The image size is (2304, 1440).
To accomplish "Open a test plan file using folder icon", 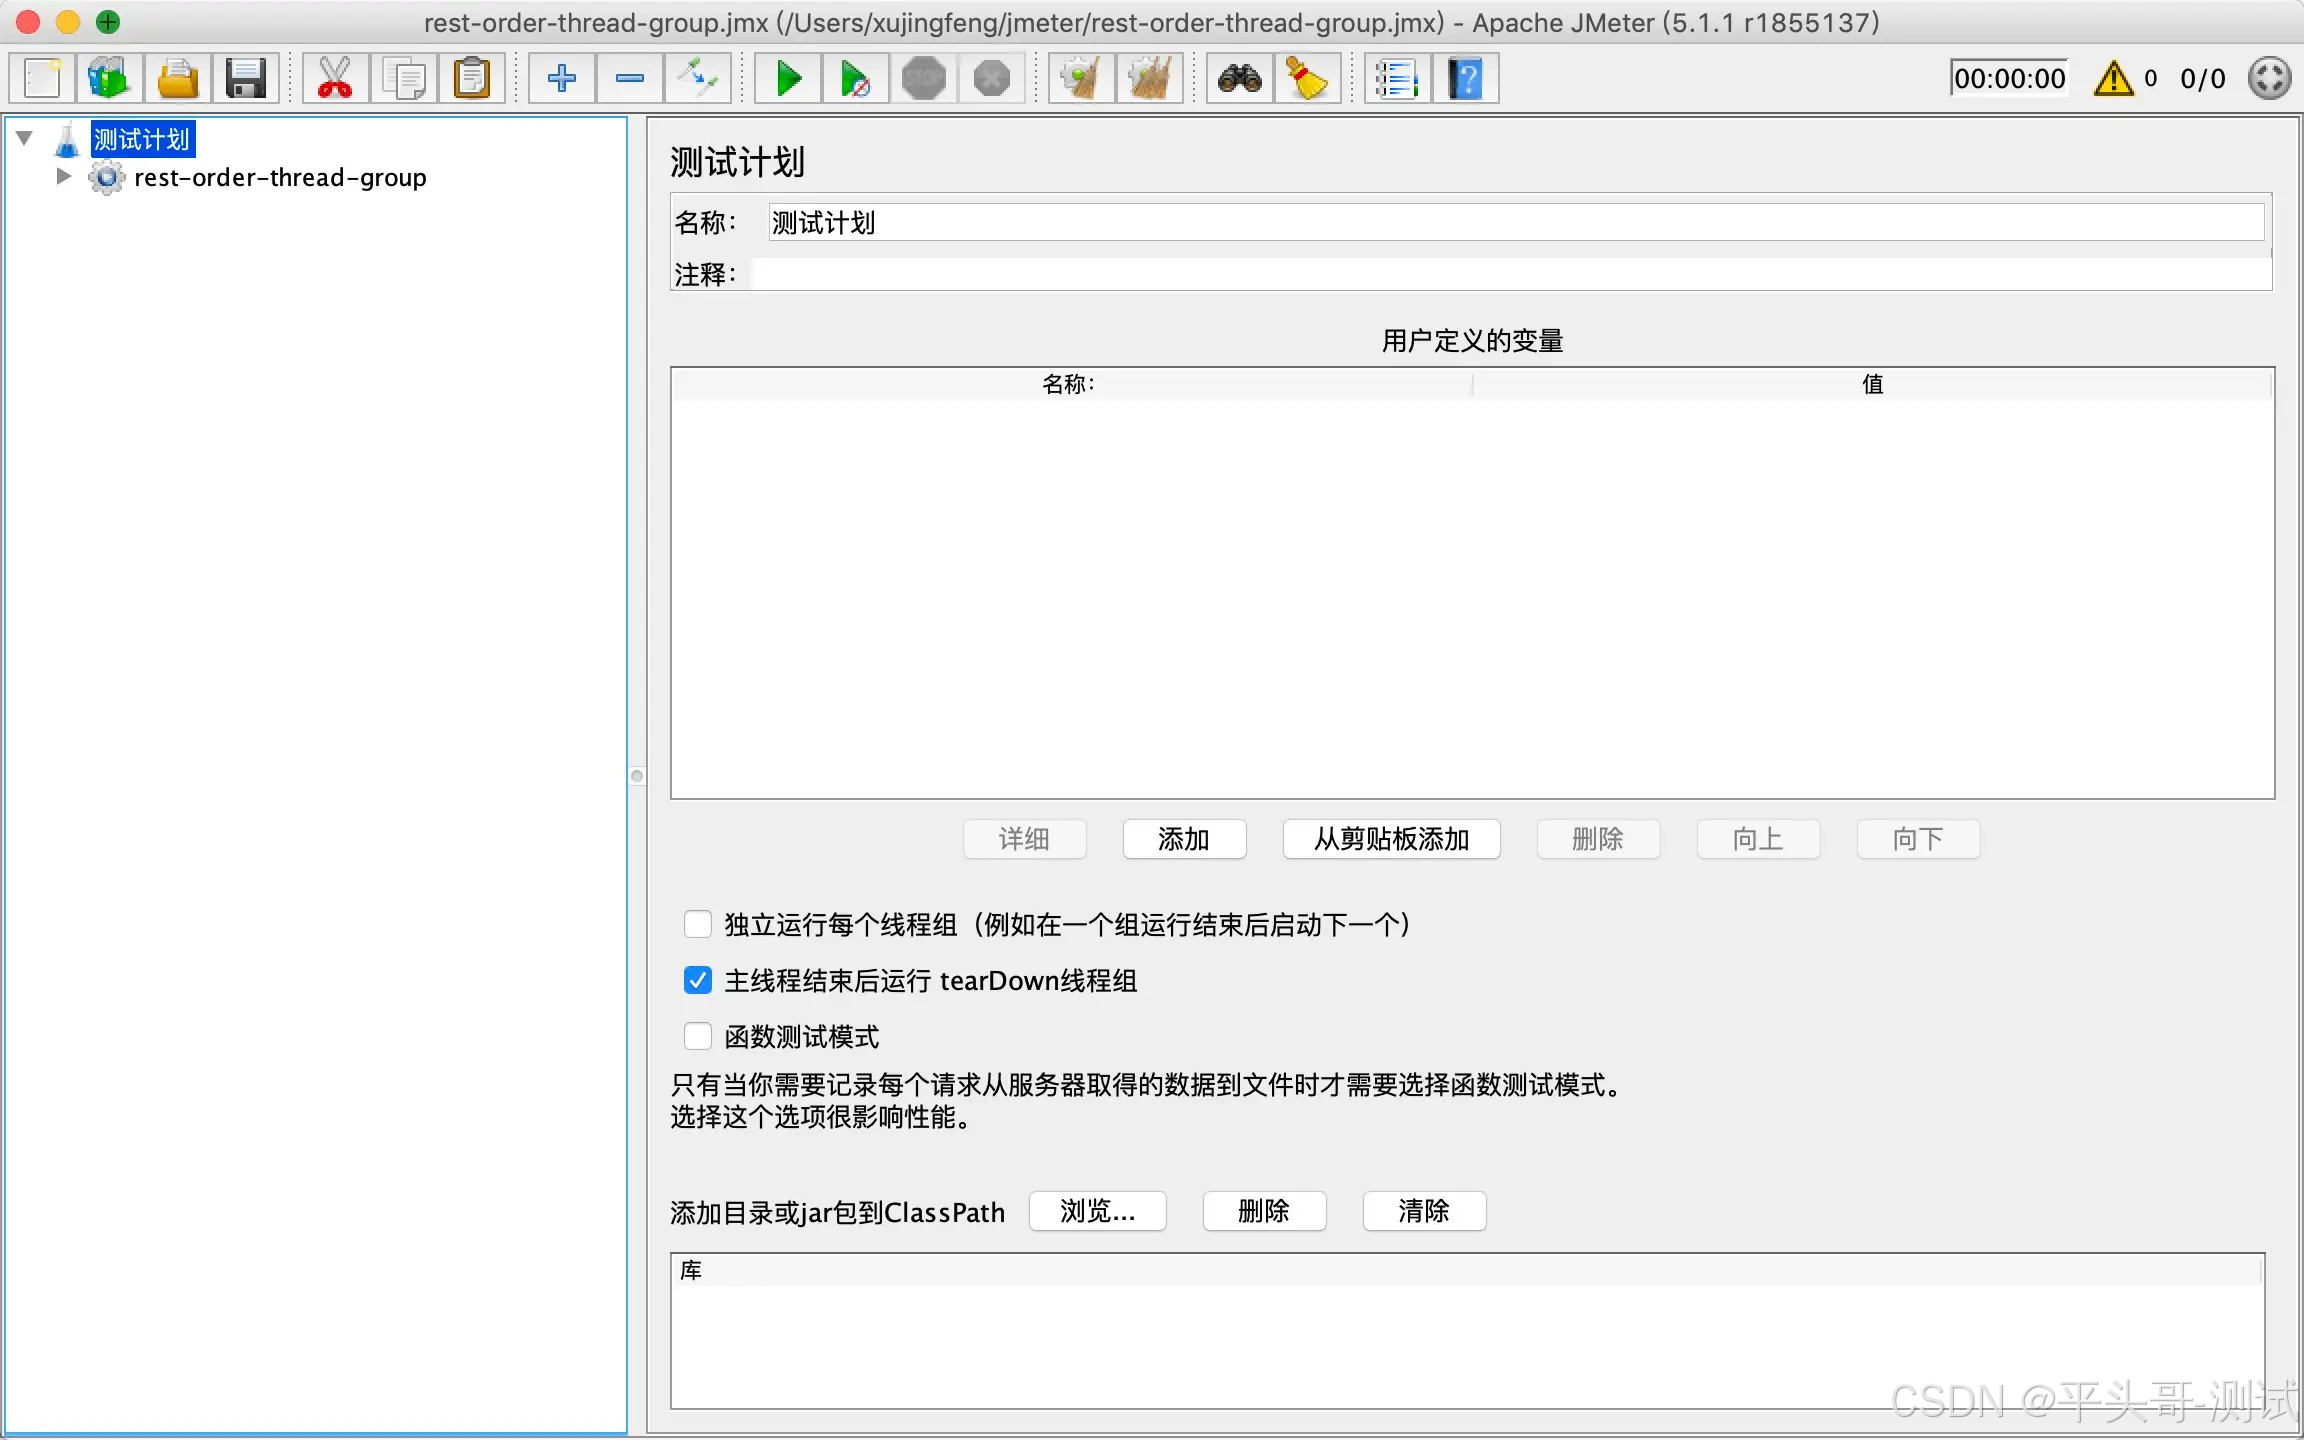I will (177, 77).
